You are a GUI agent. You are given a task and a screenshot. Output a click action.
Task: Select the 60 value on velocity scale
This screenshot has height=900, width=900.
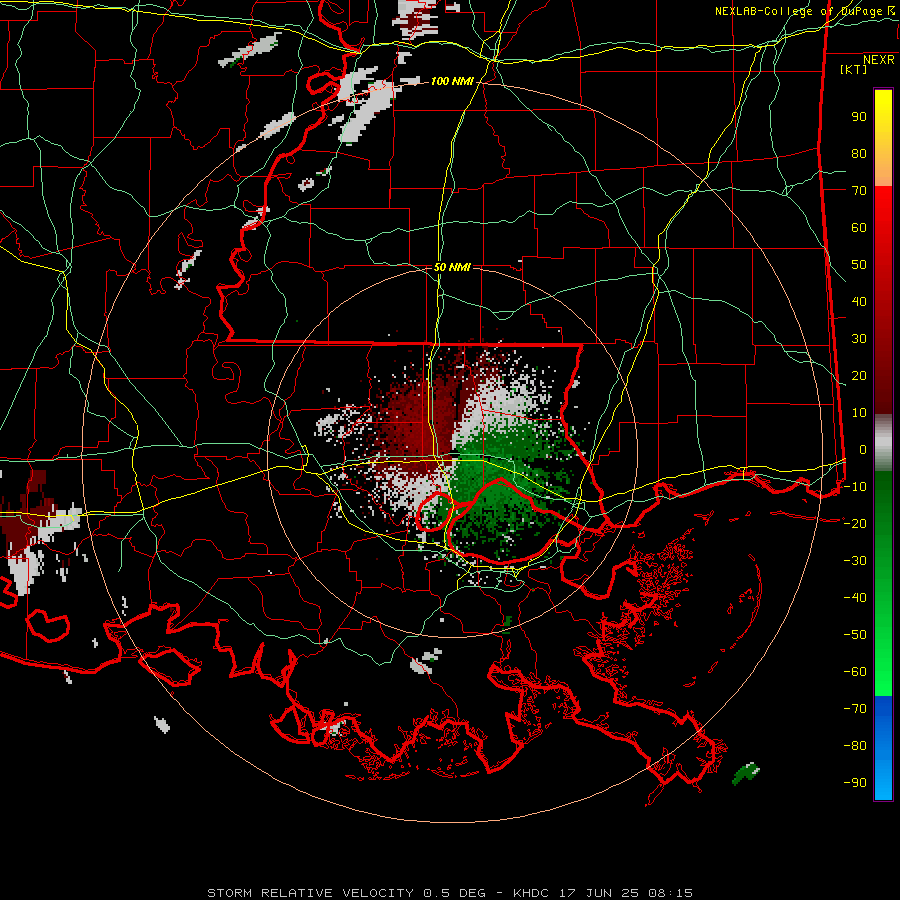pos(859,228)
